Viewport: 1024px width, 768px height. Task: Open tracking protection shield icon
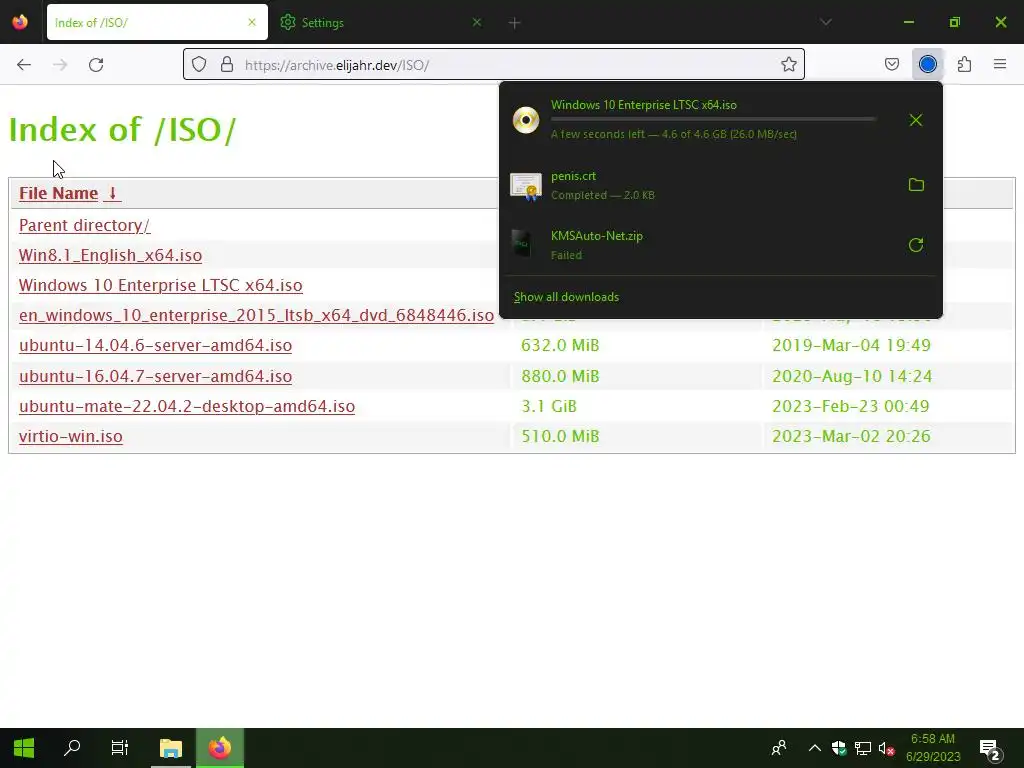tap(199, 64)
